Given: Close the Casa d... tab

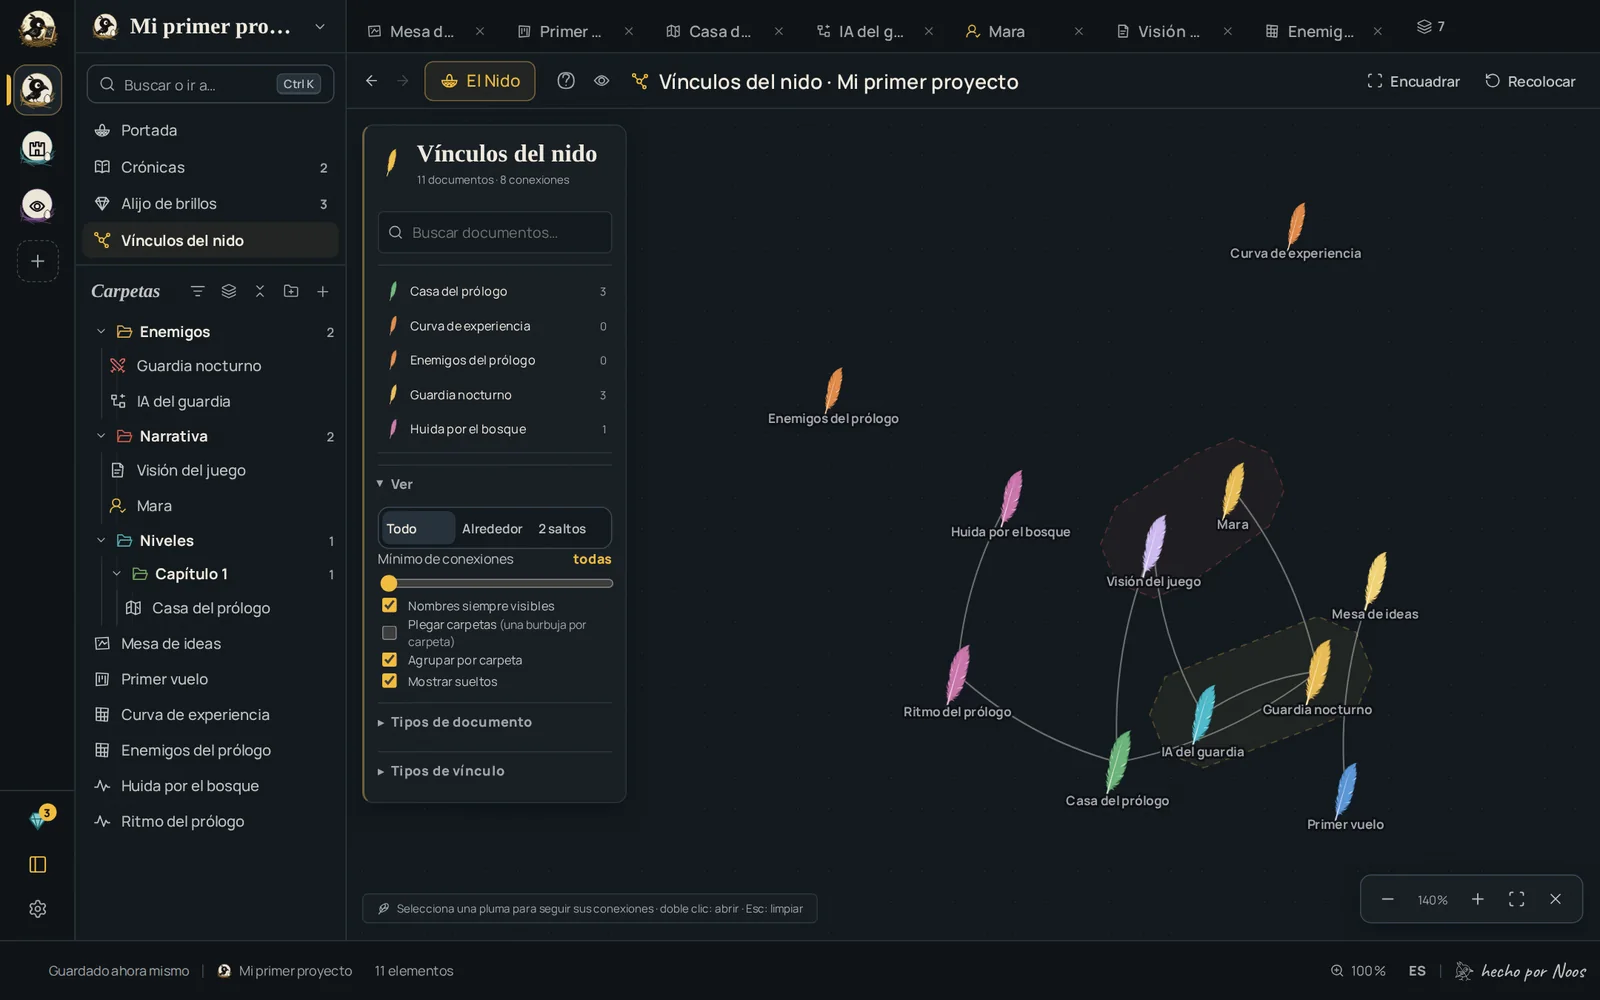Looking at the screenshot, I should [779, 31].
